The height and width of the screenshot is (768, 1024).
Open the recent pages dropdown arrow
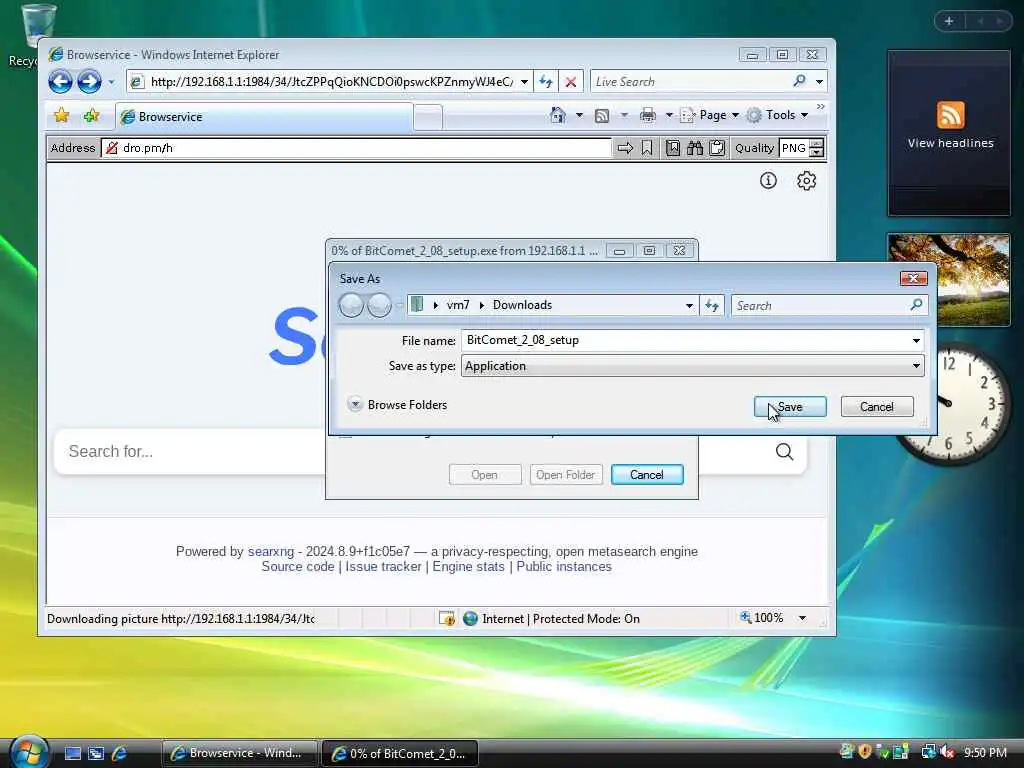point(111,82)
